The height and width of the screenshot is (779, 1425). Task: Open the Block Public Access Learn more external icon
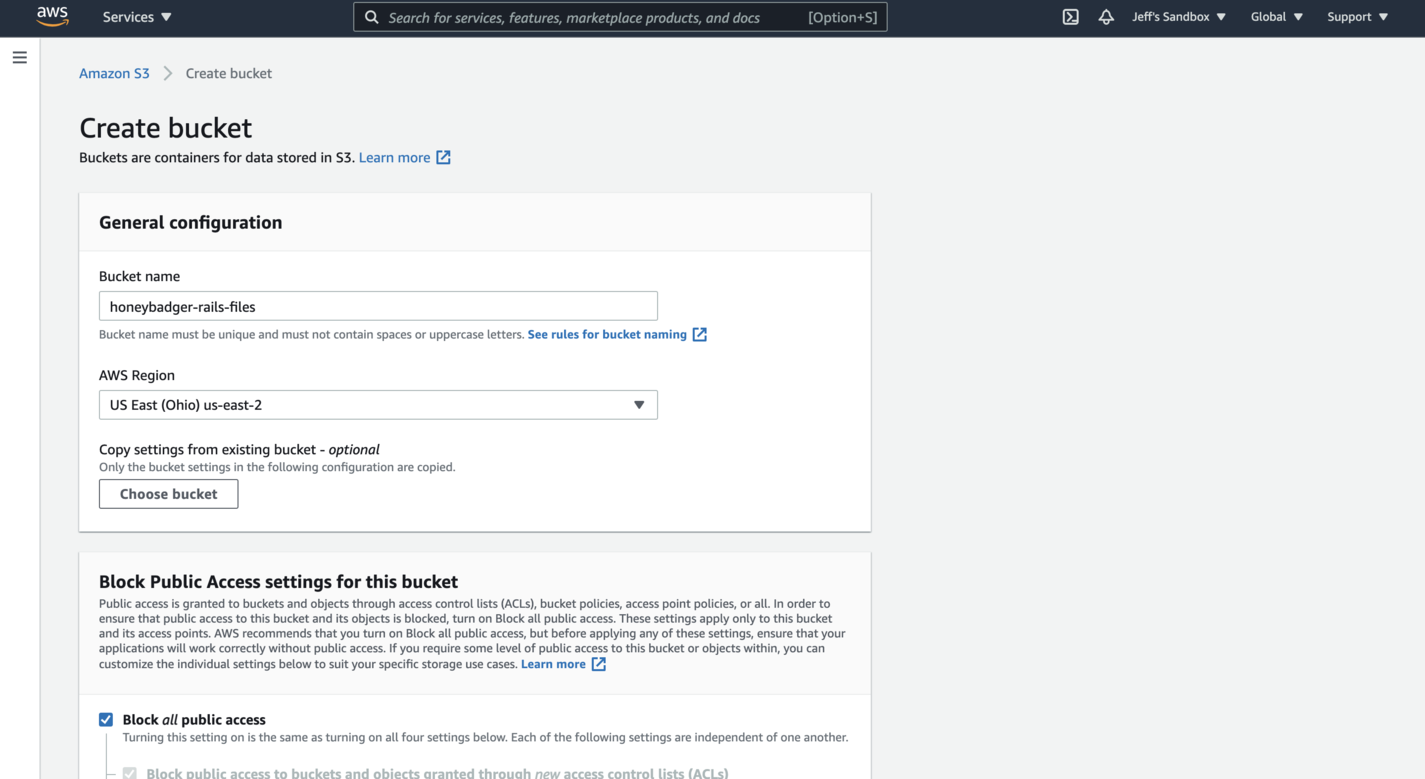[x=600, y=663]
